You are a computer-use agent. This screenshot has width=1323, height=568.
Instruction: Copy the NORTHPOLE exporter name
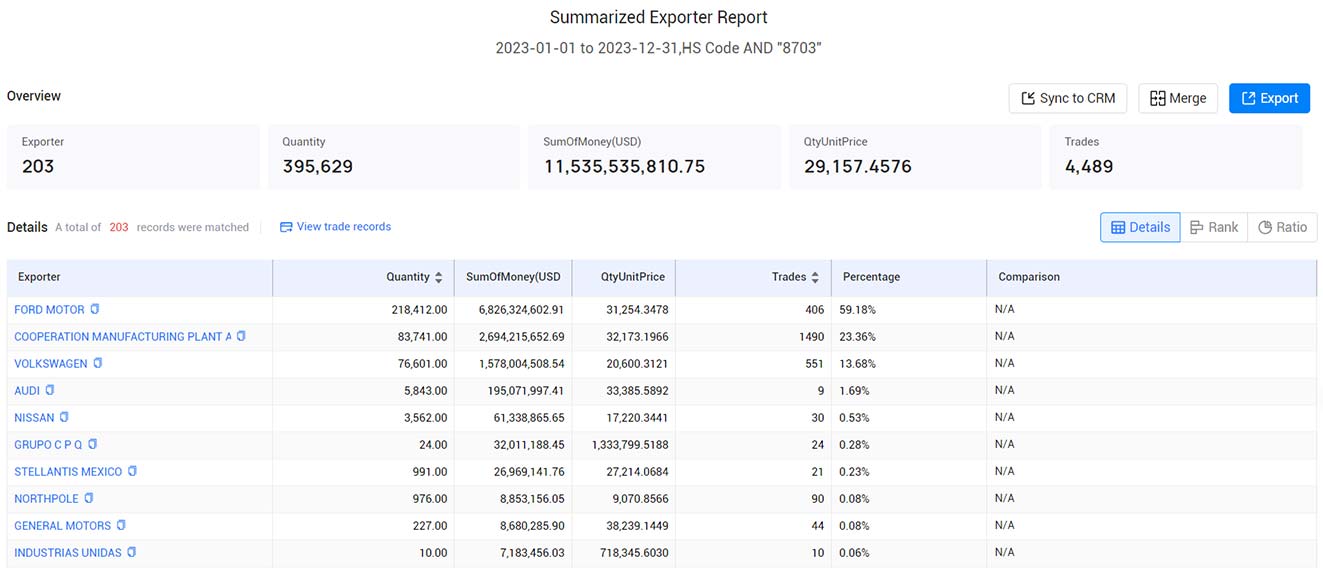click(x=88, y=498)
